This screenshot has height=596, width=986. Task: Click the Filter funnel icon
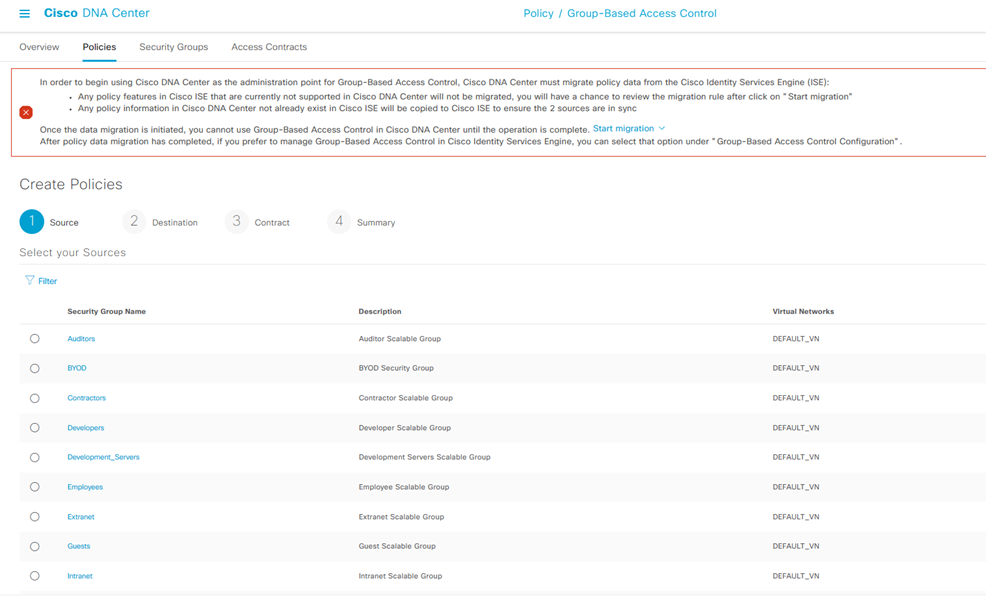(30, 281)
